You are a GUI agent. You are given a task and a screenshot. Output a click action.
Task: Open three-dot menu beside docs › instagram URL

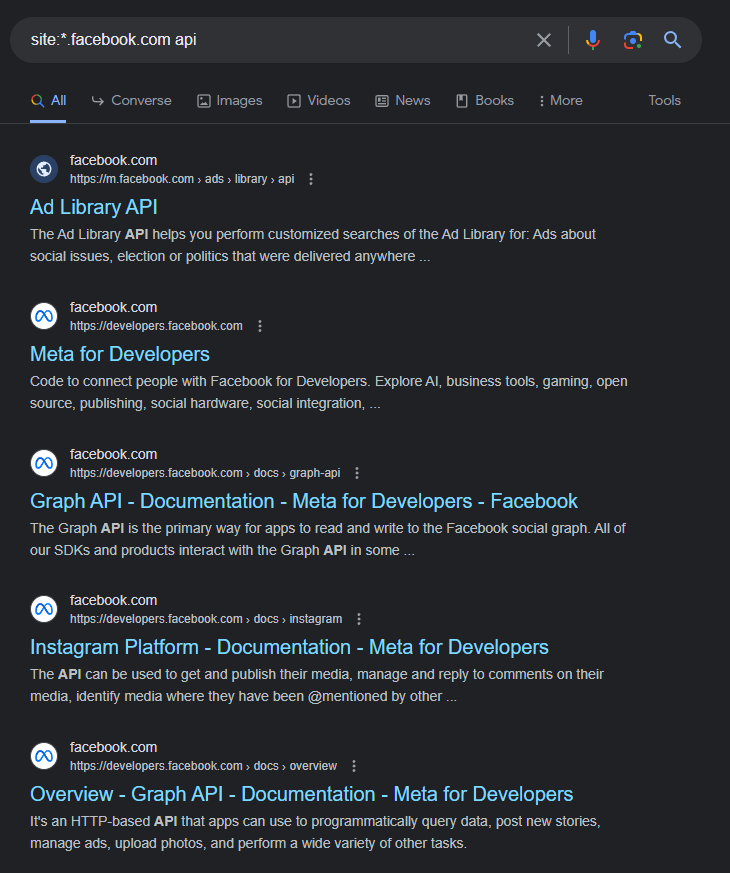(359, 619)
